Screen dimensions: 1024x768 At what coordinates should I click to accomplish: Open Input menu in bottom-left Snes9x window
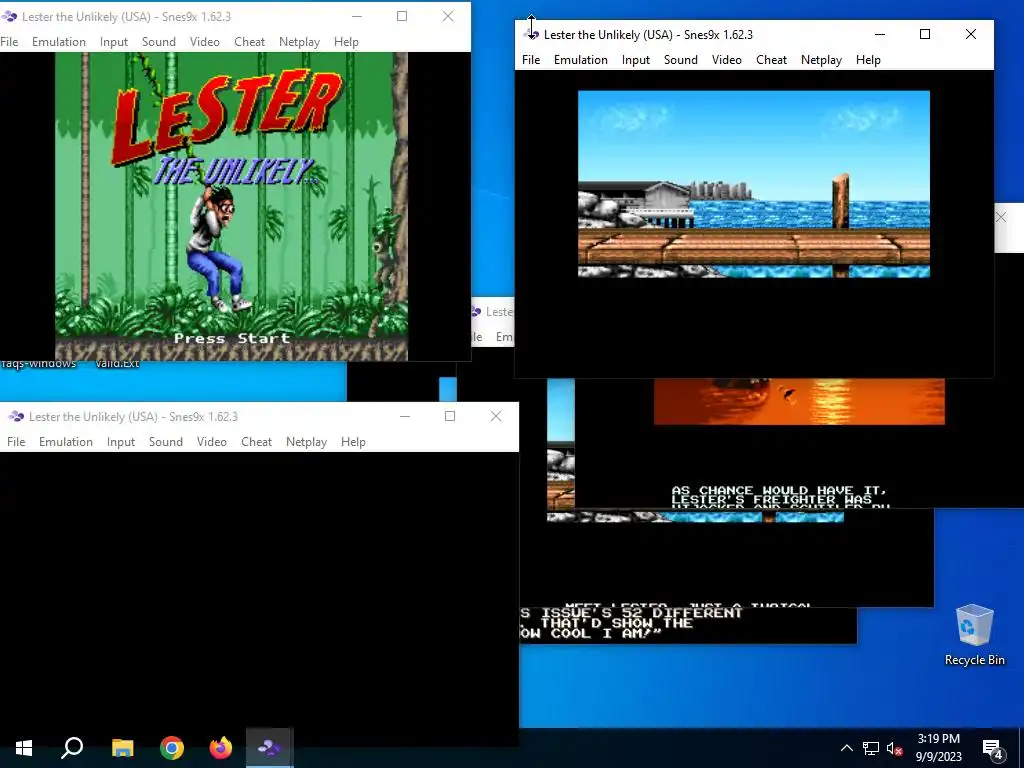tap(121, 442)
